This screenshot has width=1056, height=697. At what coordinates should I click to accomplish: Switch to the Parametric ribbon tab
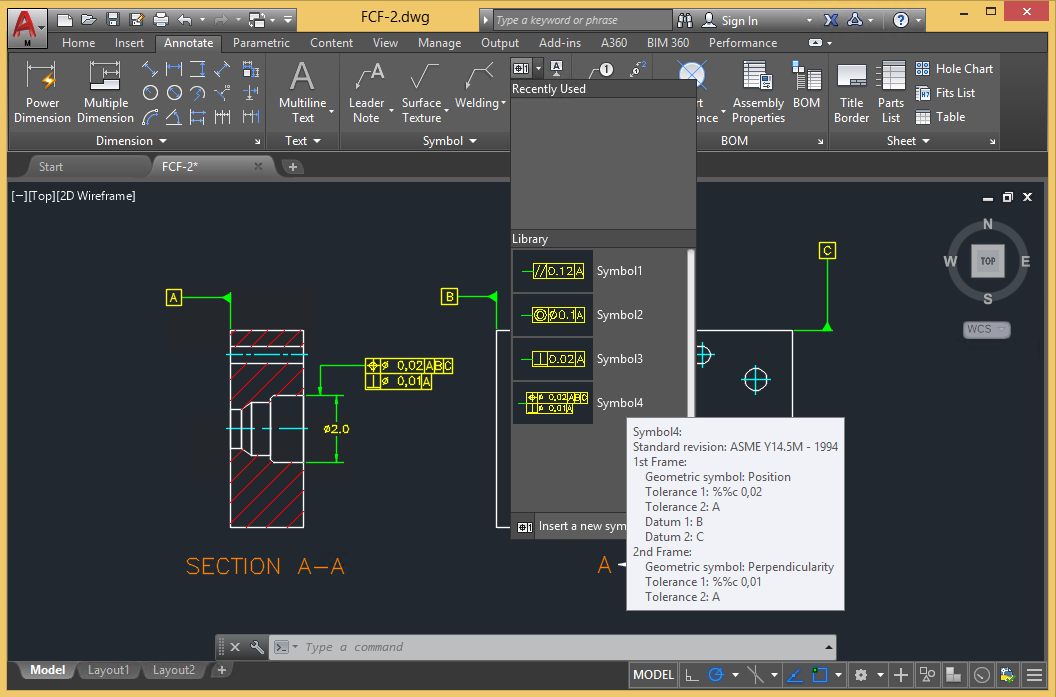[261, 43]
